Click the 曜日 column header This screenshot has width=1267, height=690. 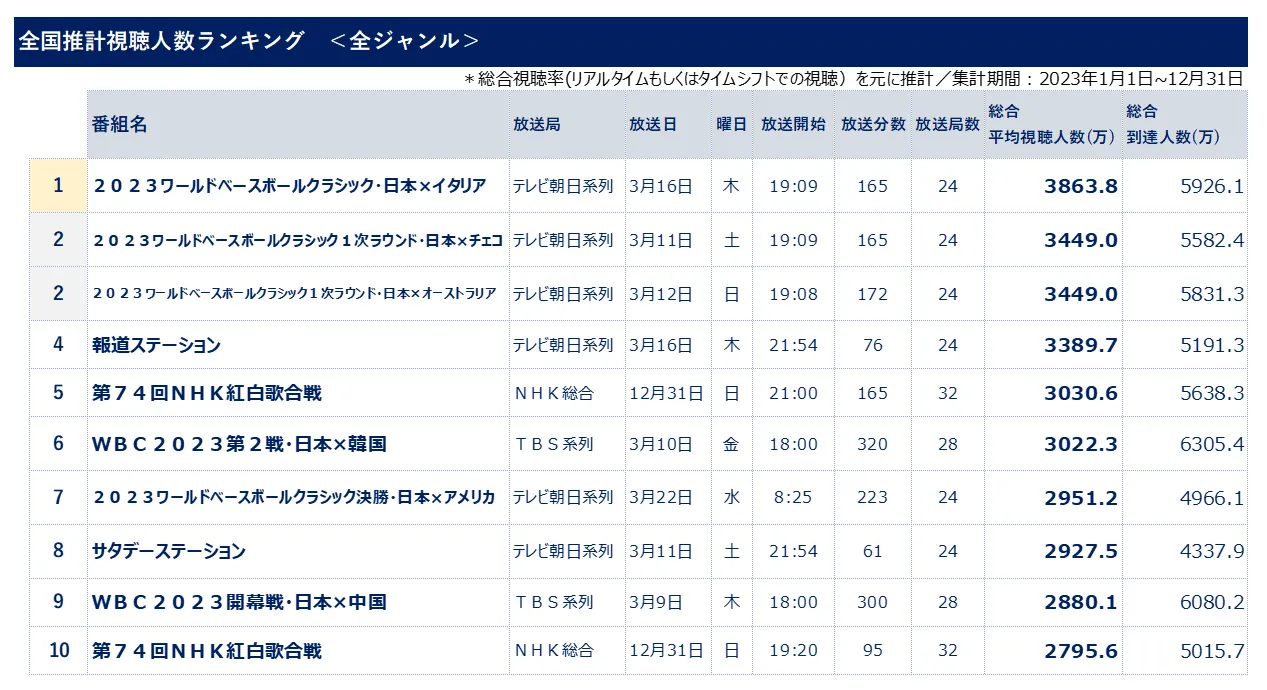tap(731, 125)
